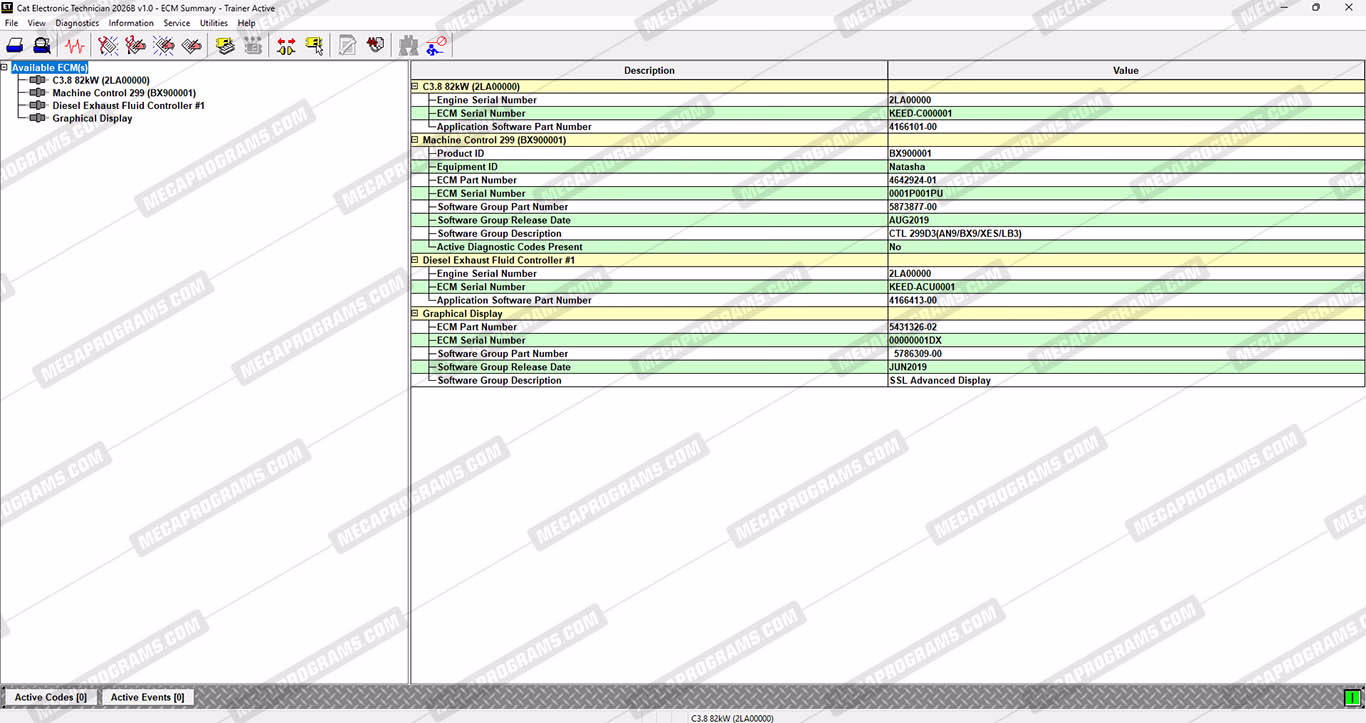The width and height of the screenshot is (1366, 723).
Task: Click the Equipment ID row label
Action: [x=467, y=167]
